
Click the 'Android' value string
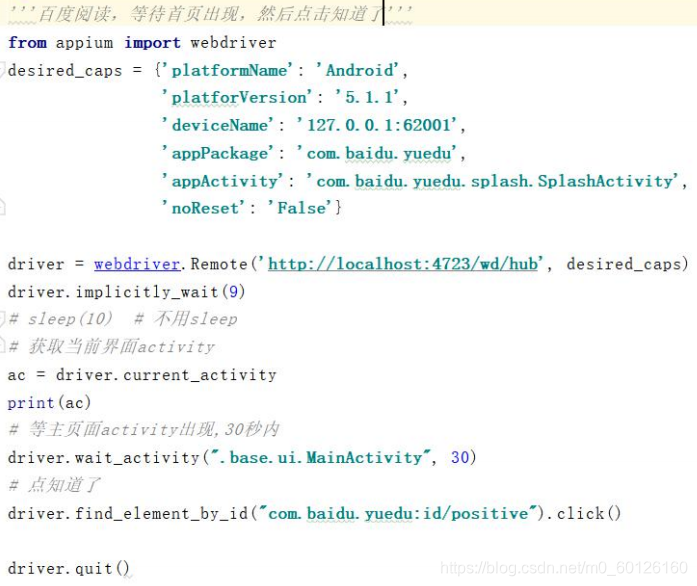click(357, 70)
